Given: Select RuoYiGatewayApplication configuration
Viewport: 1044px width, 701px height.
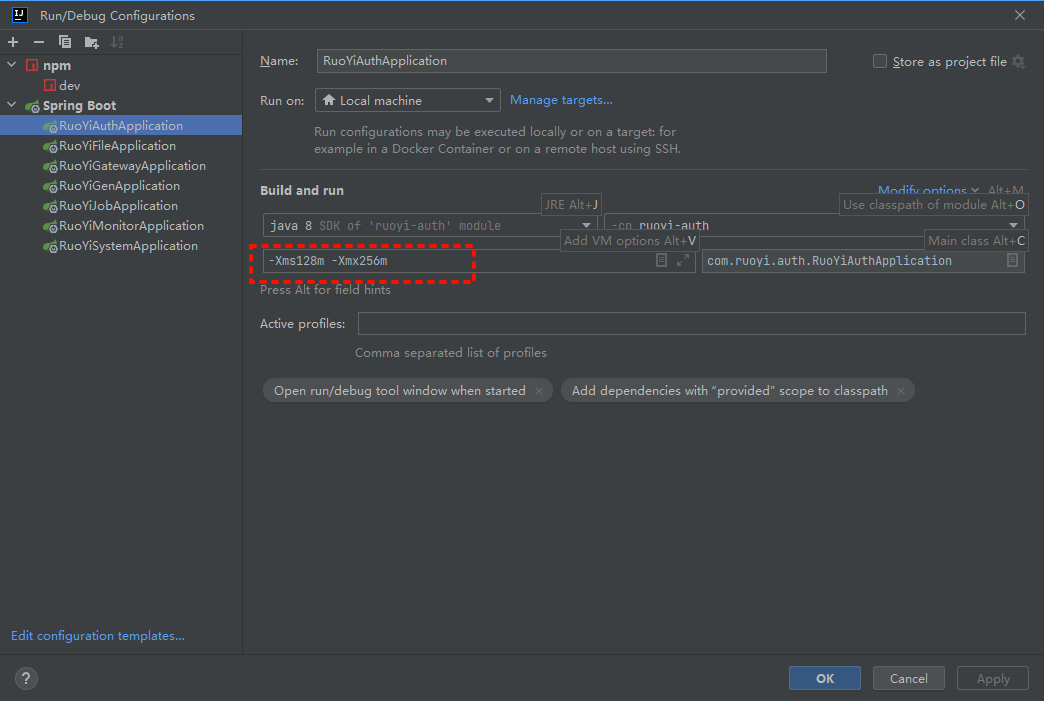Looking at the screenshot, I should [x=132, y=165].
